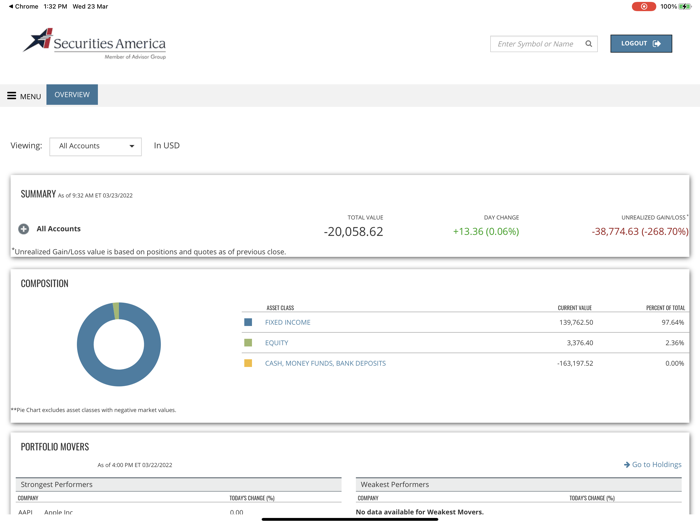Select the OVERVIEW tab
Screen dimensions: 700x525
72,95
